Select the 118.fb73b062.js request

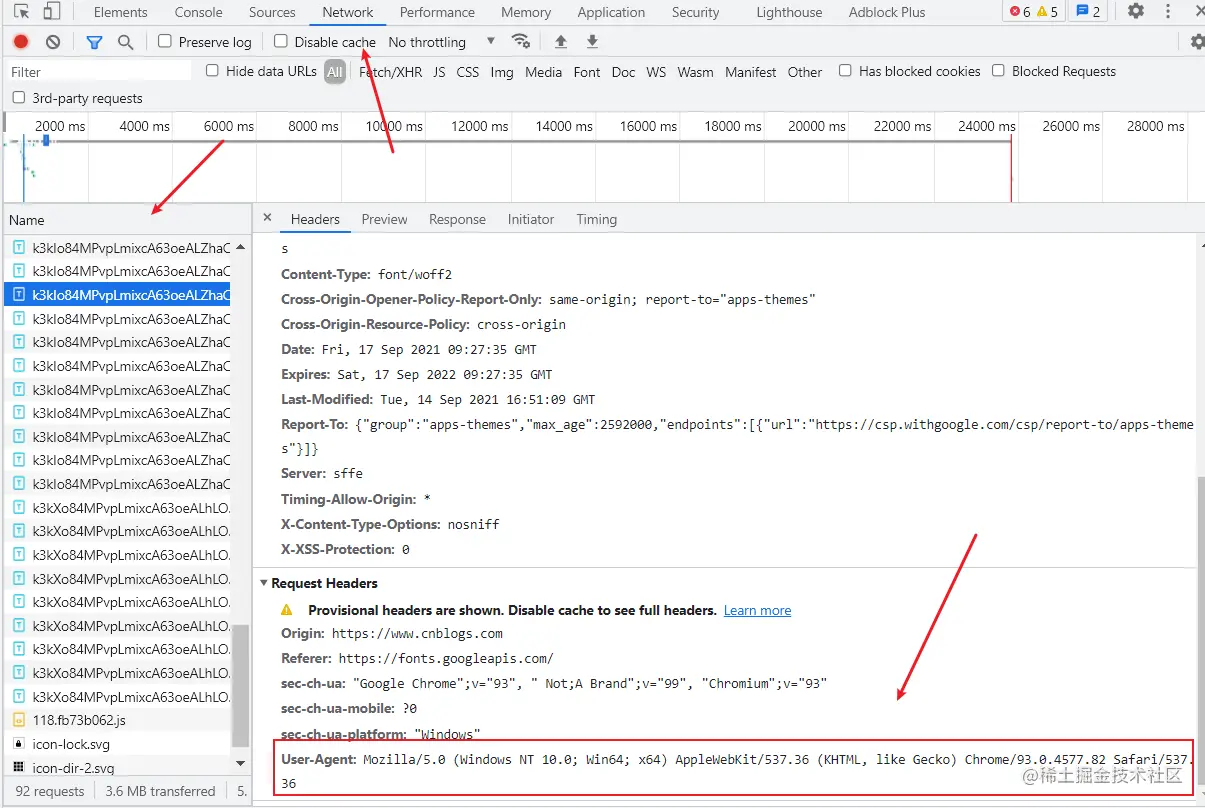pos(118,720)
